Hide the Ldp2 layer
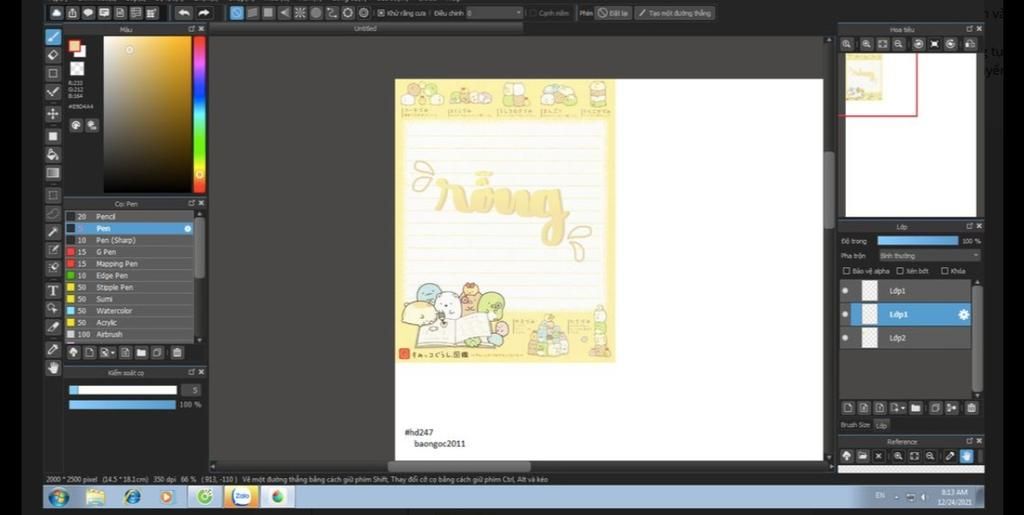This screenshot has height=515, width=1024. pyautogui.click(x=846, y=338)
